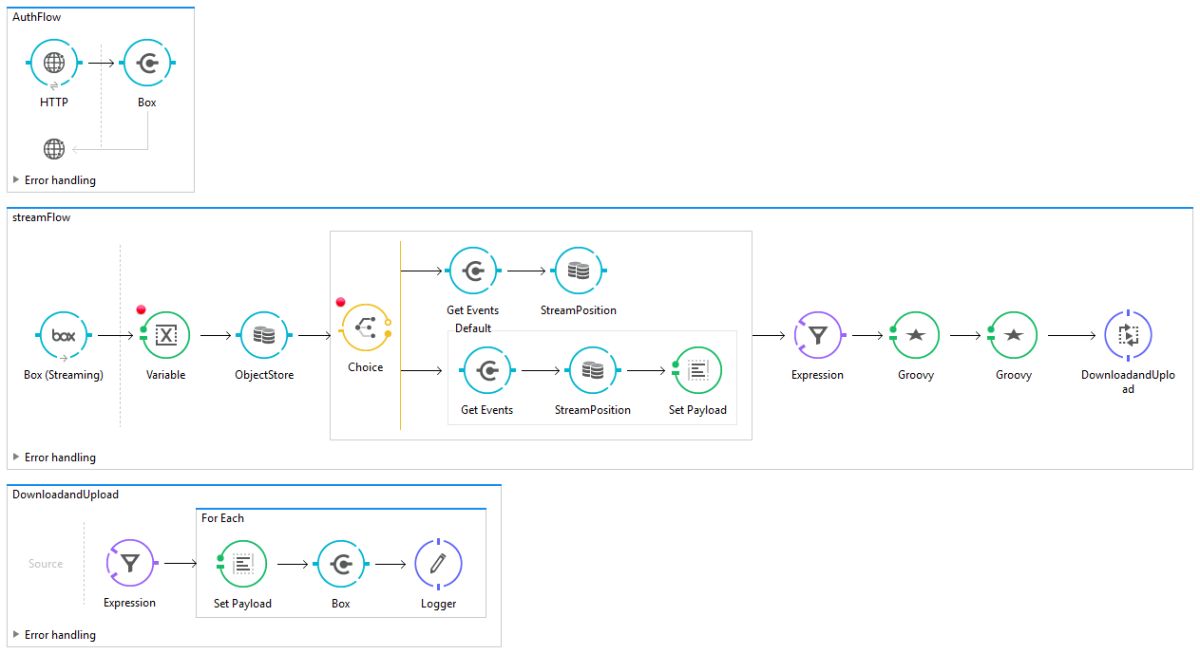Click the ObjectStore label text
Viewport: 1200px width, 654px height.
click(x=264, y=375)
